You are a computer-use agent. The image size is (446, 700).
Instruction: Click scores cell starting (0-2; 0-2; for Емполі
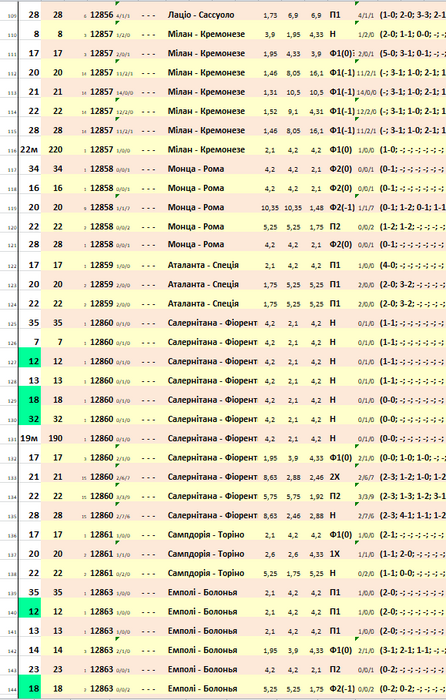tap(412, 688)
